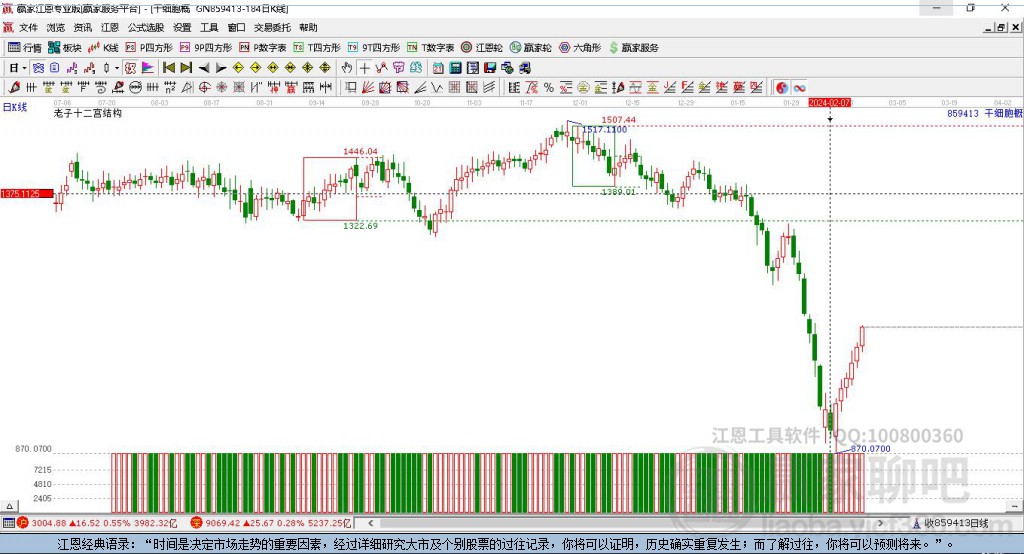The width and height of the screenshot is (1024, 554).
Task: Open the 板块 sector view
Action: (65, 48)
